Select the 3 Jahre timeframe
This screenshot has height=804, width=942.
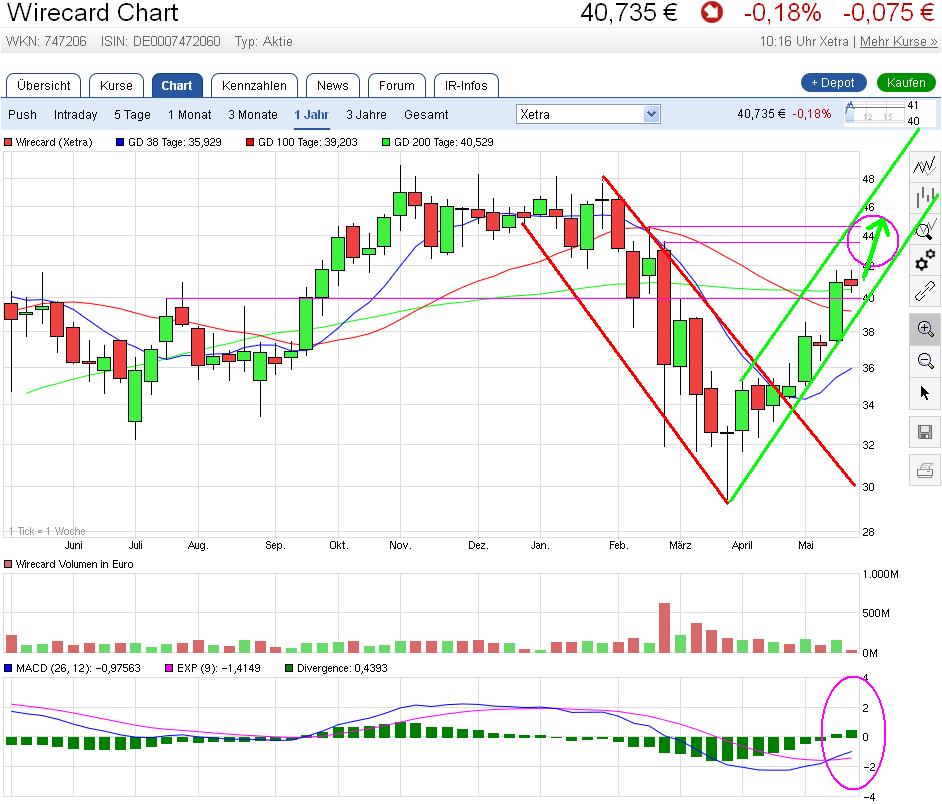(366, 114)
